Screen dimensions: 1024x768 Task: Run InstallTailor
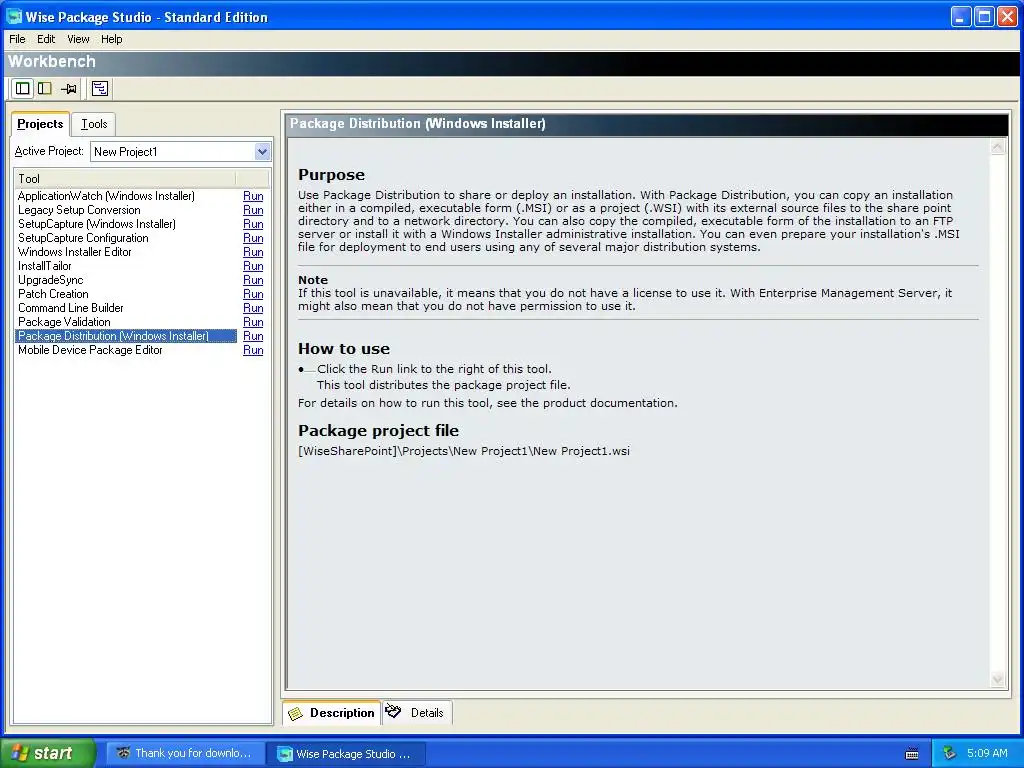253,266
